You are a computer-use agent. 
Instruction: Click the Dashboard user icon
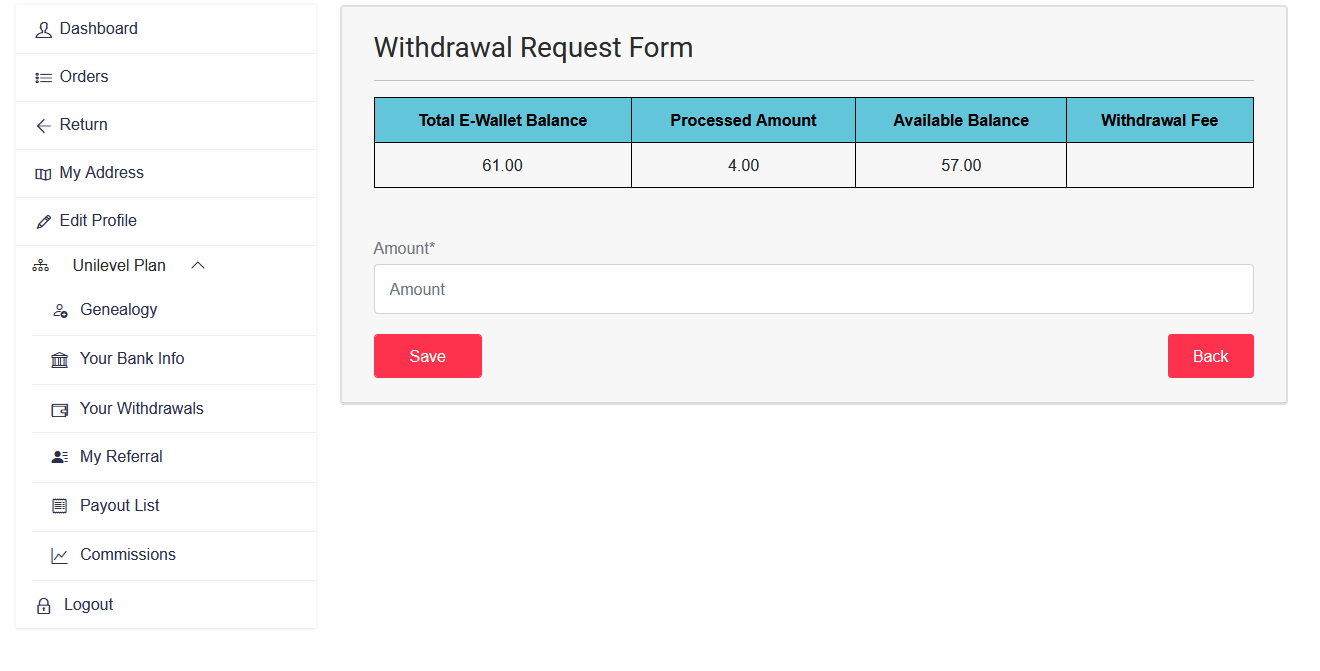pyautogui.click(x=43, y=30)
